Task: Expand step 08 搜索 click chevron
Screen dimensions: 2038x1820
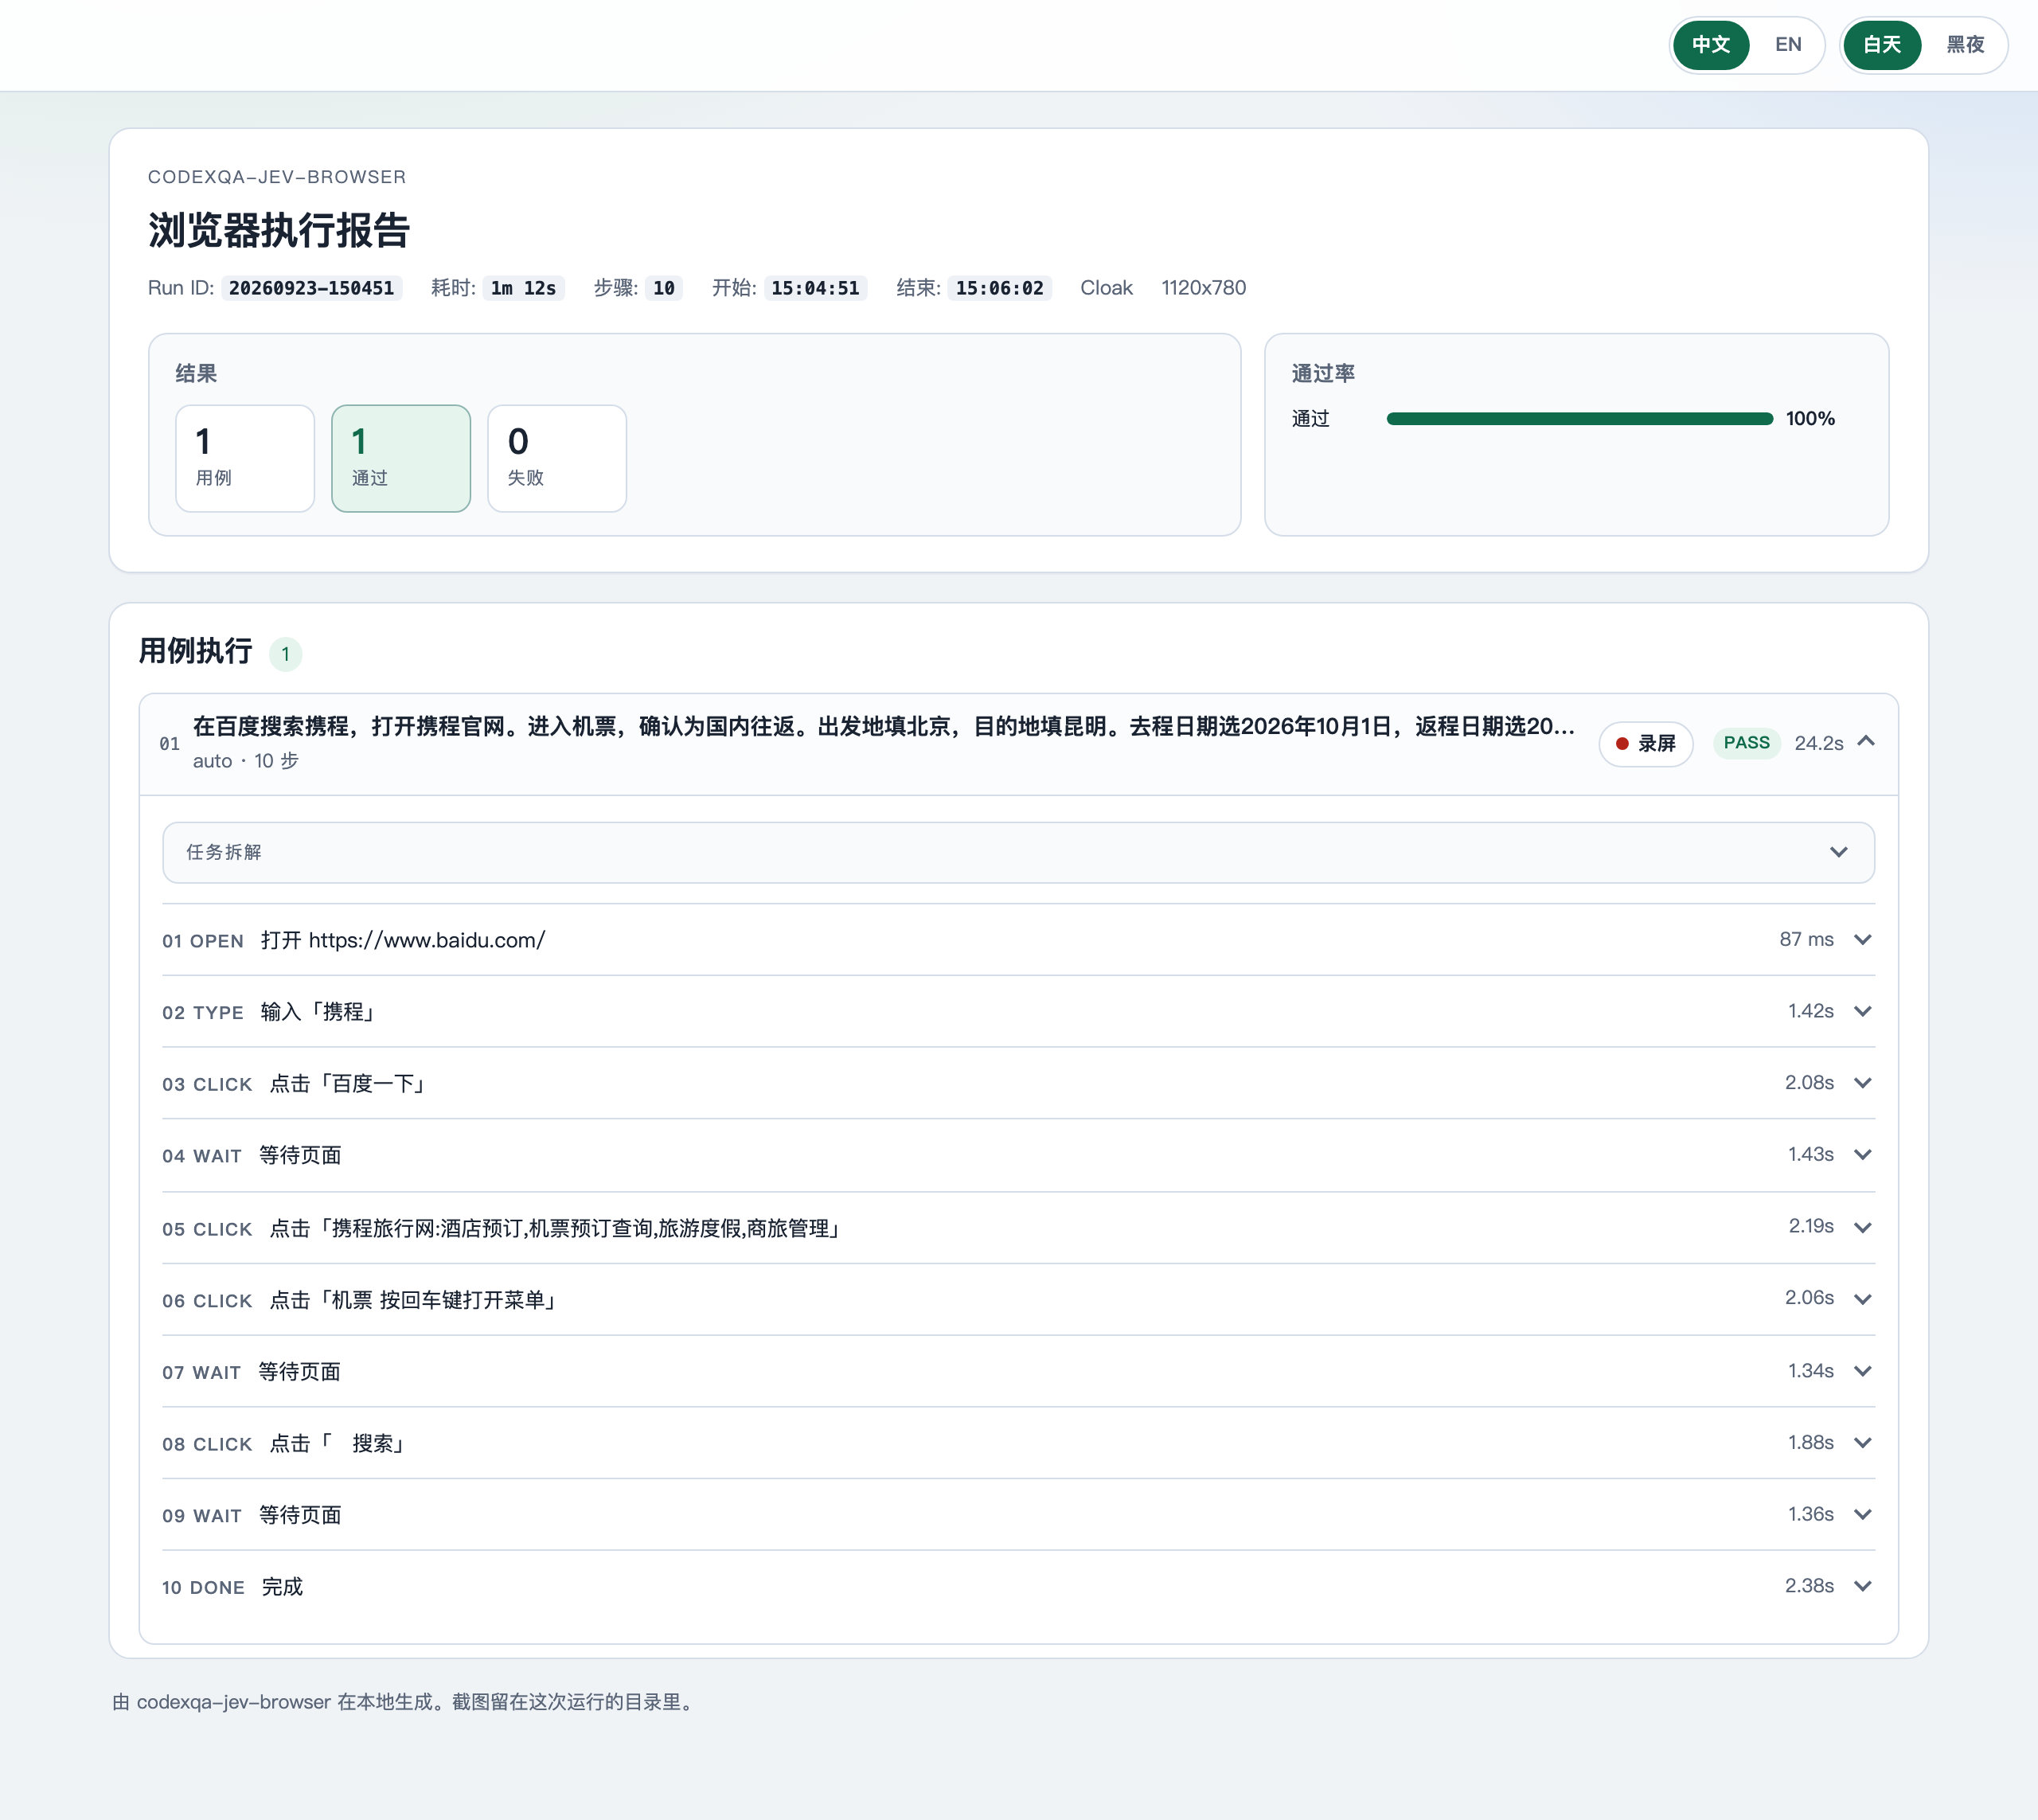Action: (x=1862, y=1443)
